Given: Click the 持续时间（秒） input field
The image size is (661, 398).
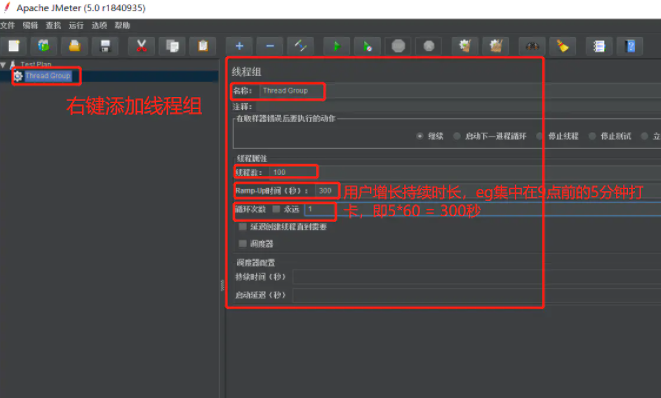Looking at the screenshot, I should click(477, 277).
